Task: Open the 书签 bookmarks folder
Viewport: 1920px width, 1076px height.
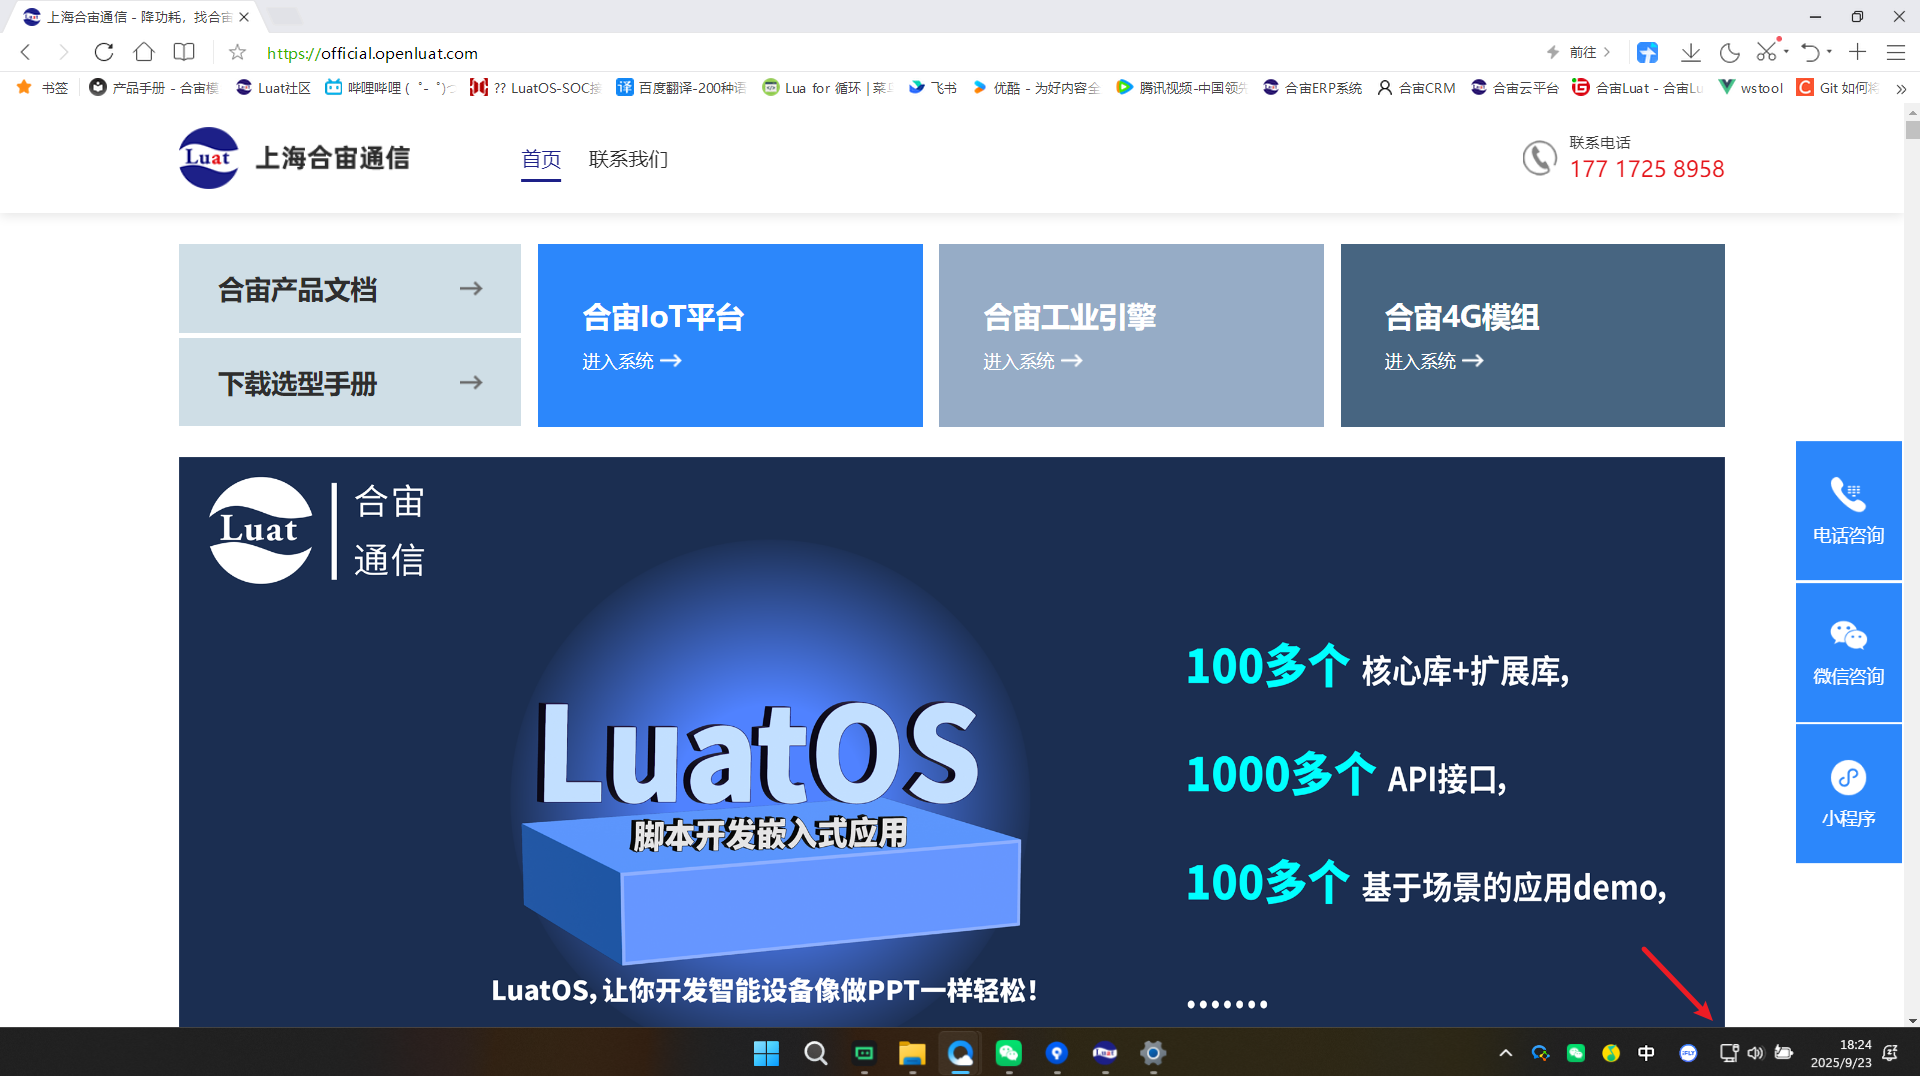Action: pyautogui.click(x=43, y=88)
